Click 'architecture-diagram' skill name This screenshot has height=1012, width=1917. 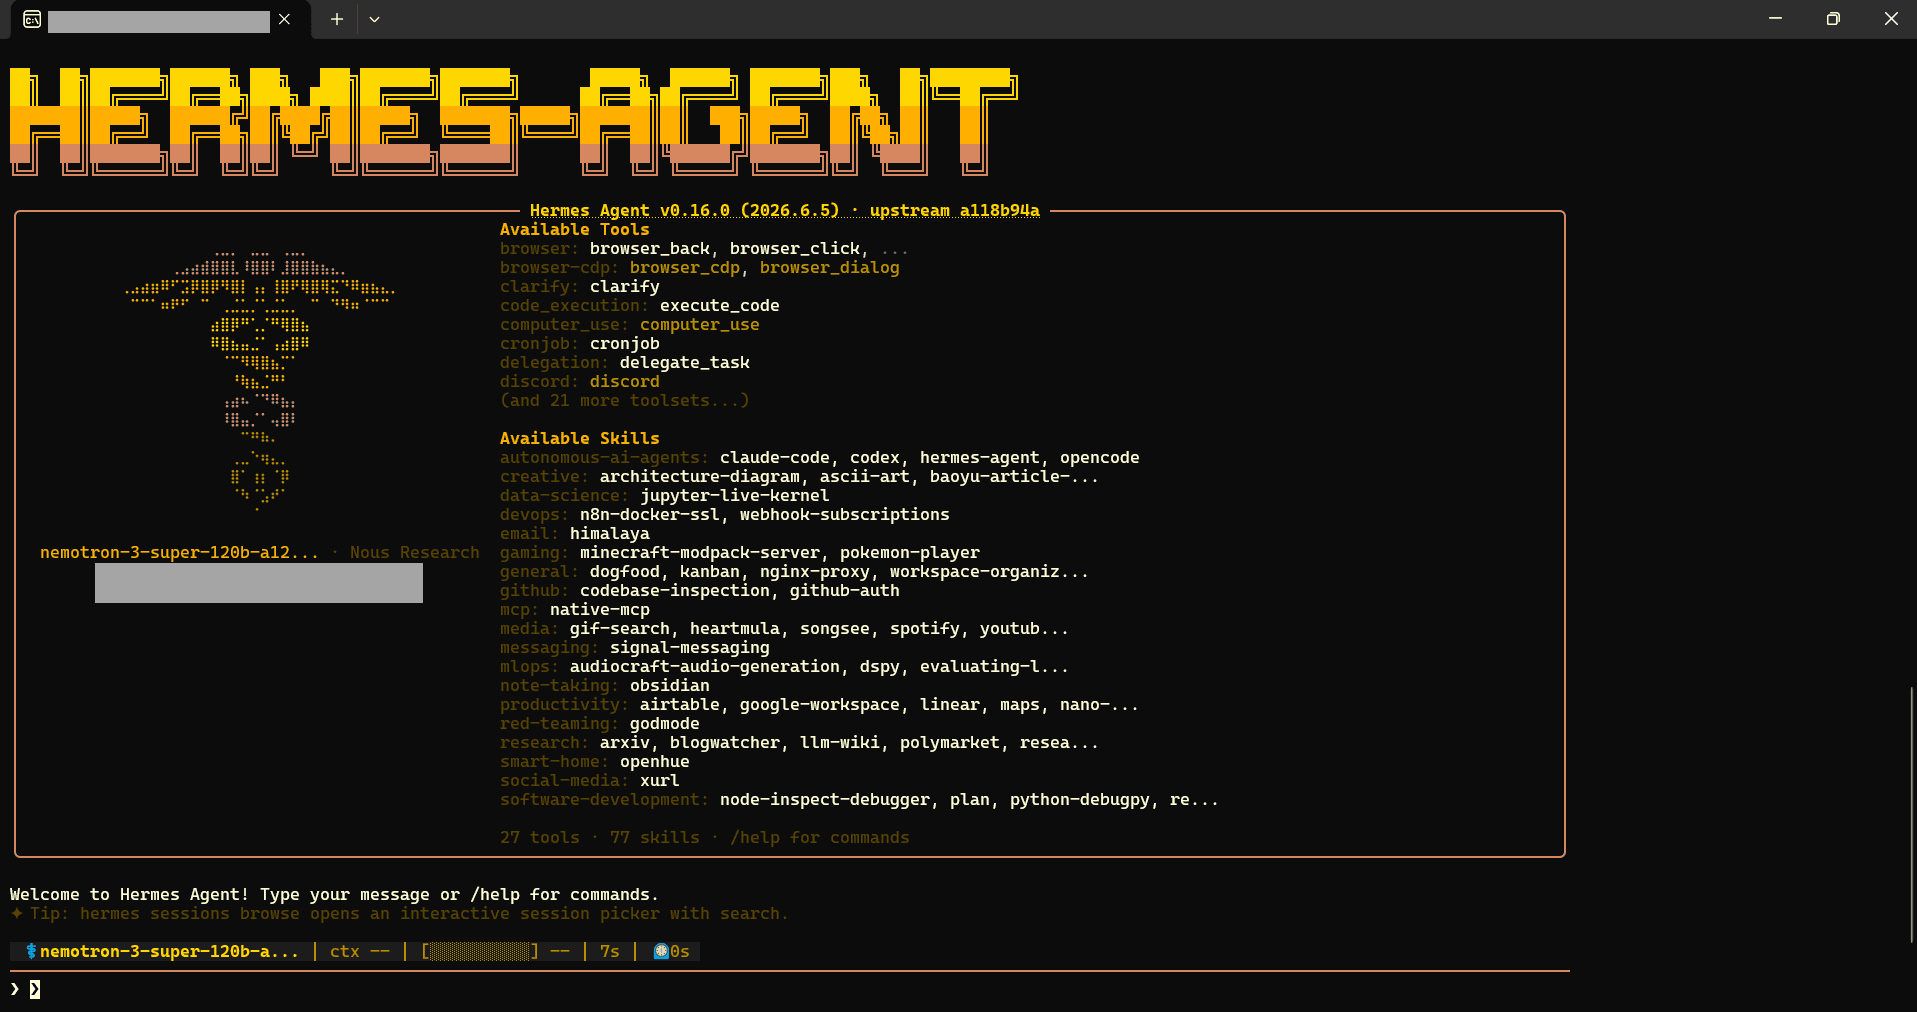click(x=699, y=476)
